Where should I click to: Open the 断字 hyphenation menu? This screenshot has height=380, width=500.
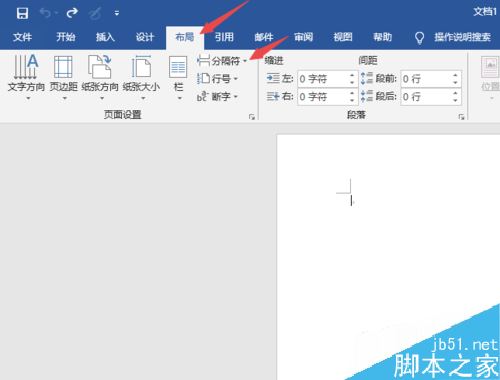click(x=217, y=97)
